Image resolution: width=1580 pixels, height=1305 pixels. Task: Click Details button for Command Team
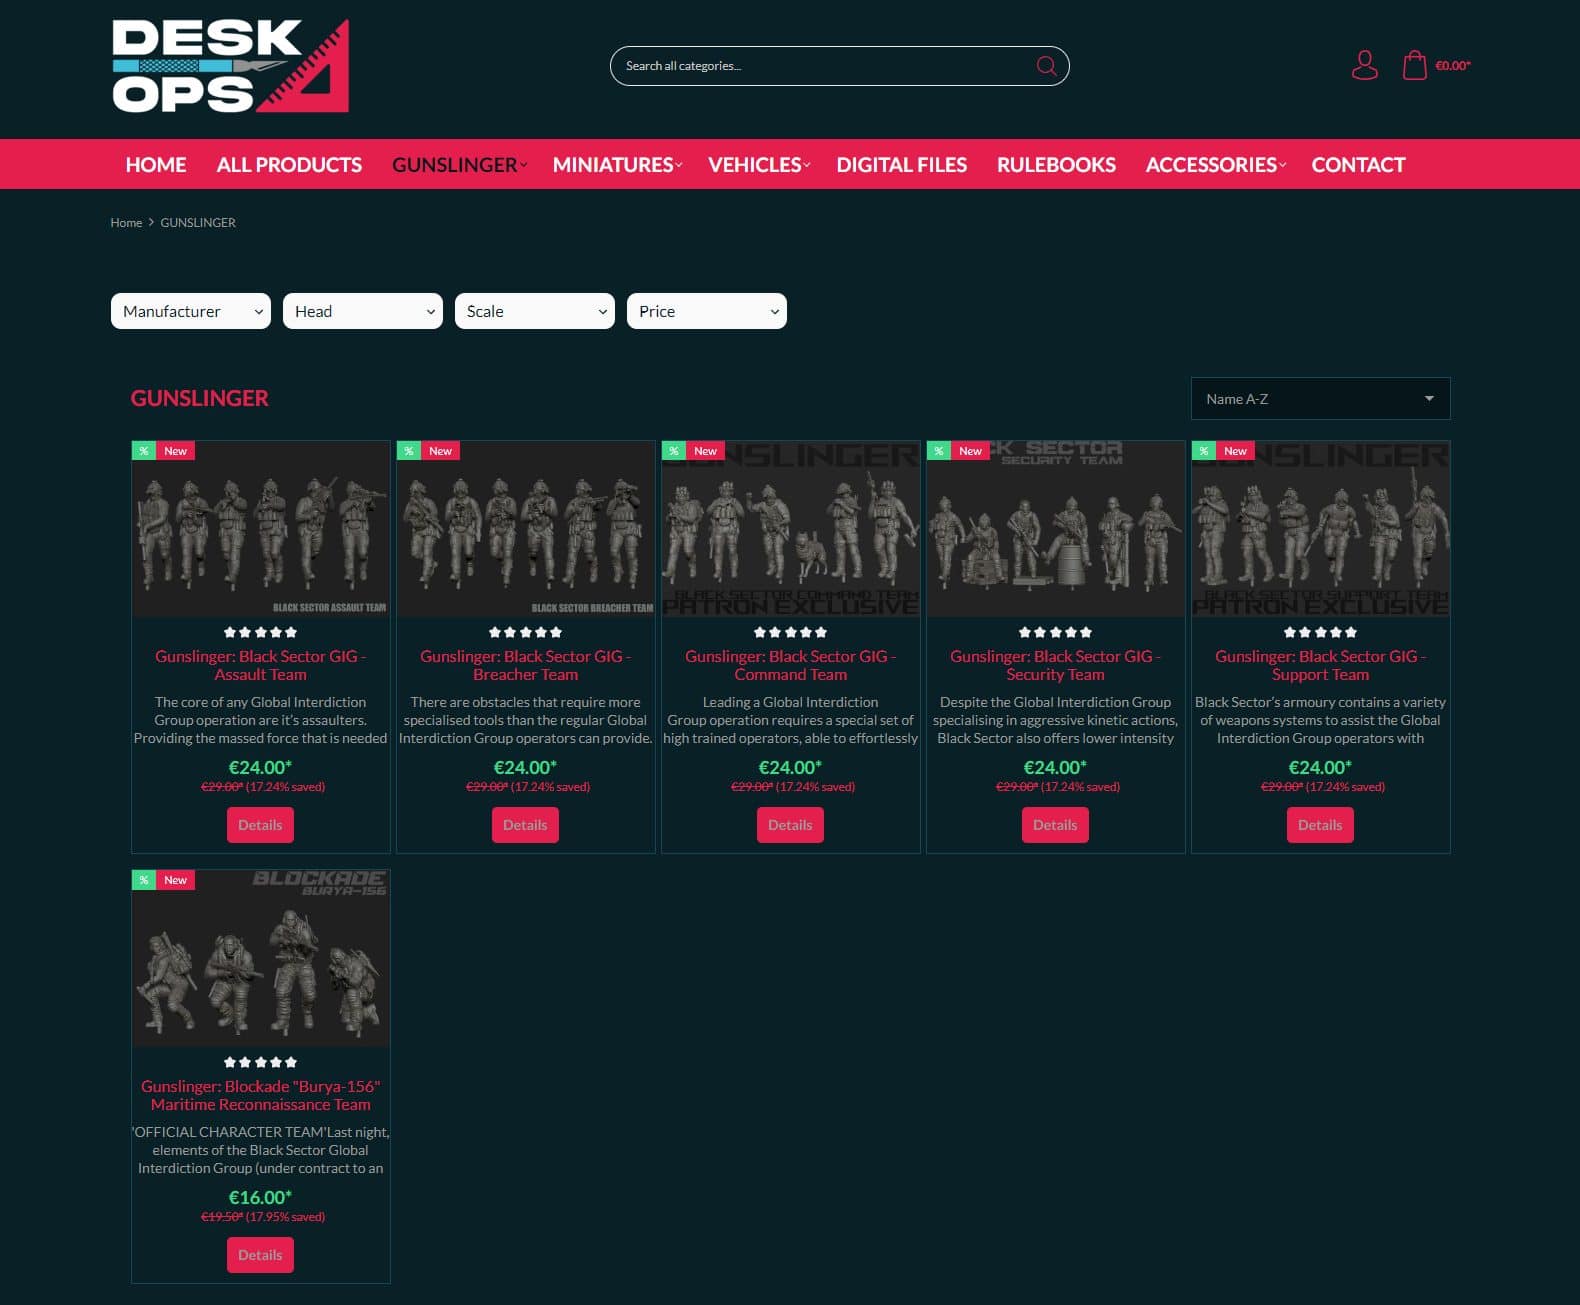tap(790, 825)
